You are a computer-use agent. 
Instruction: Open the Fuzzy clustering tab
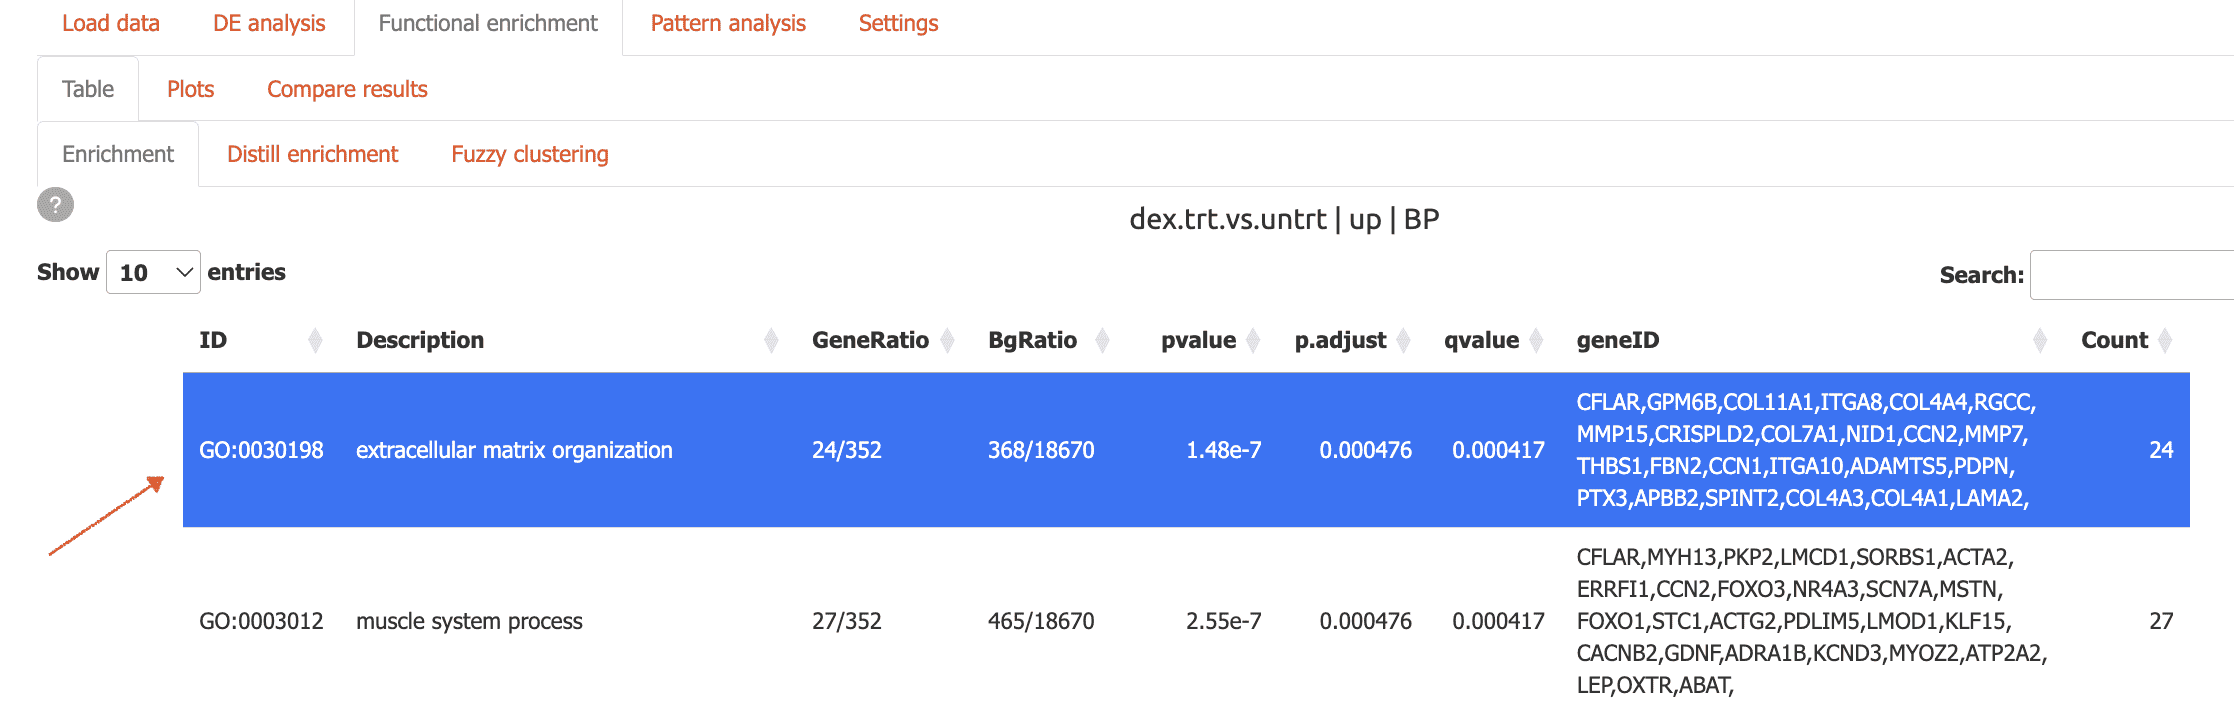[x=529, y=155]
